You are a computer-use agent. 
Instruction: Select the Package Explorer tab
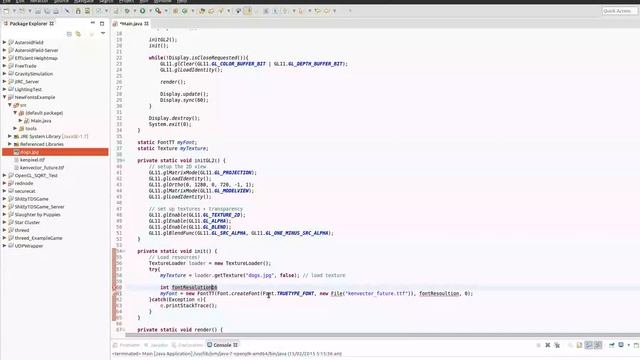click(28, 24)
